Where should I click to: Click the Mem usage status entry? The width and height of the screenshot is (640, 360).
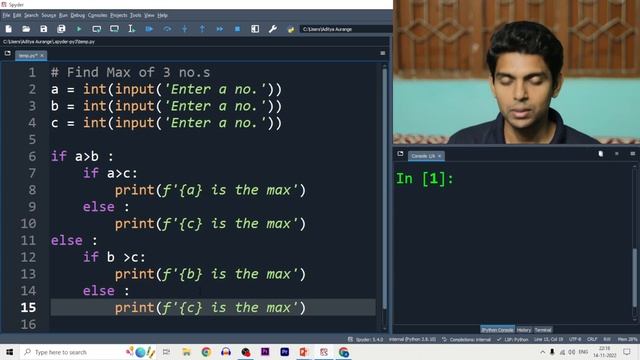627,340
